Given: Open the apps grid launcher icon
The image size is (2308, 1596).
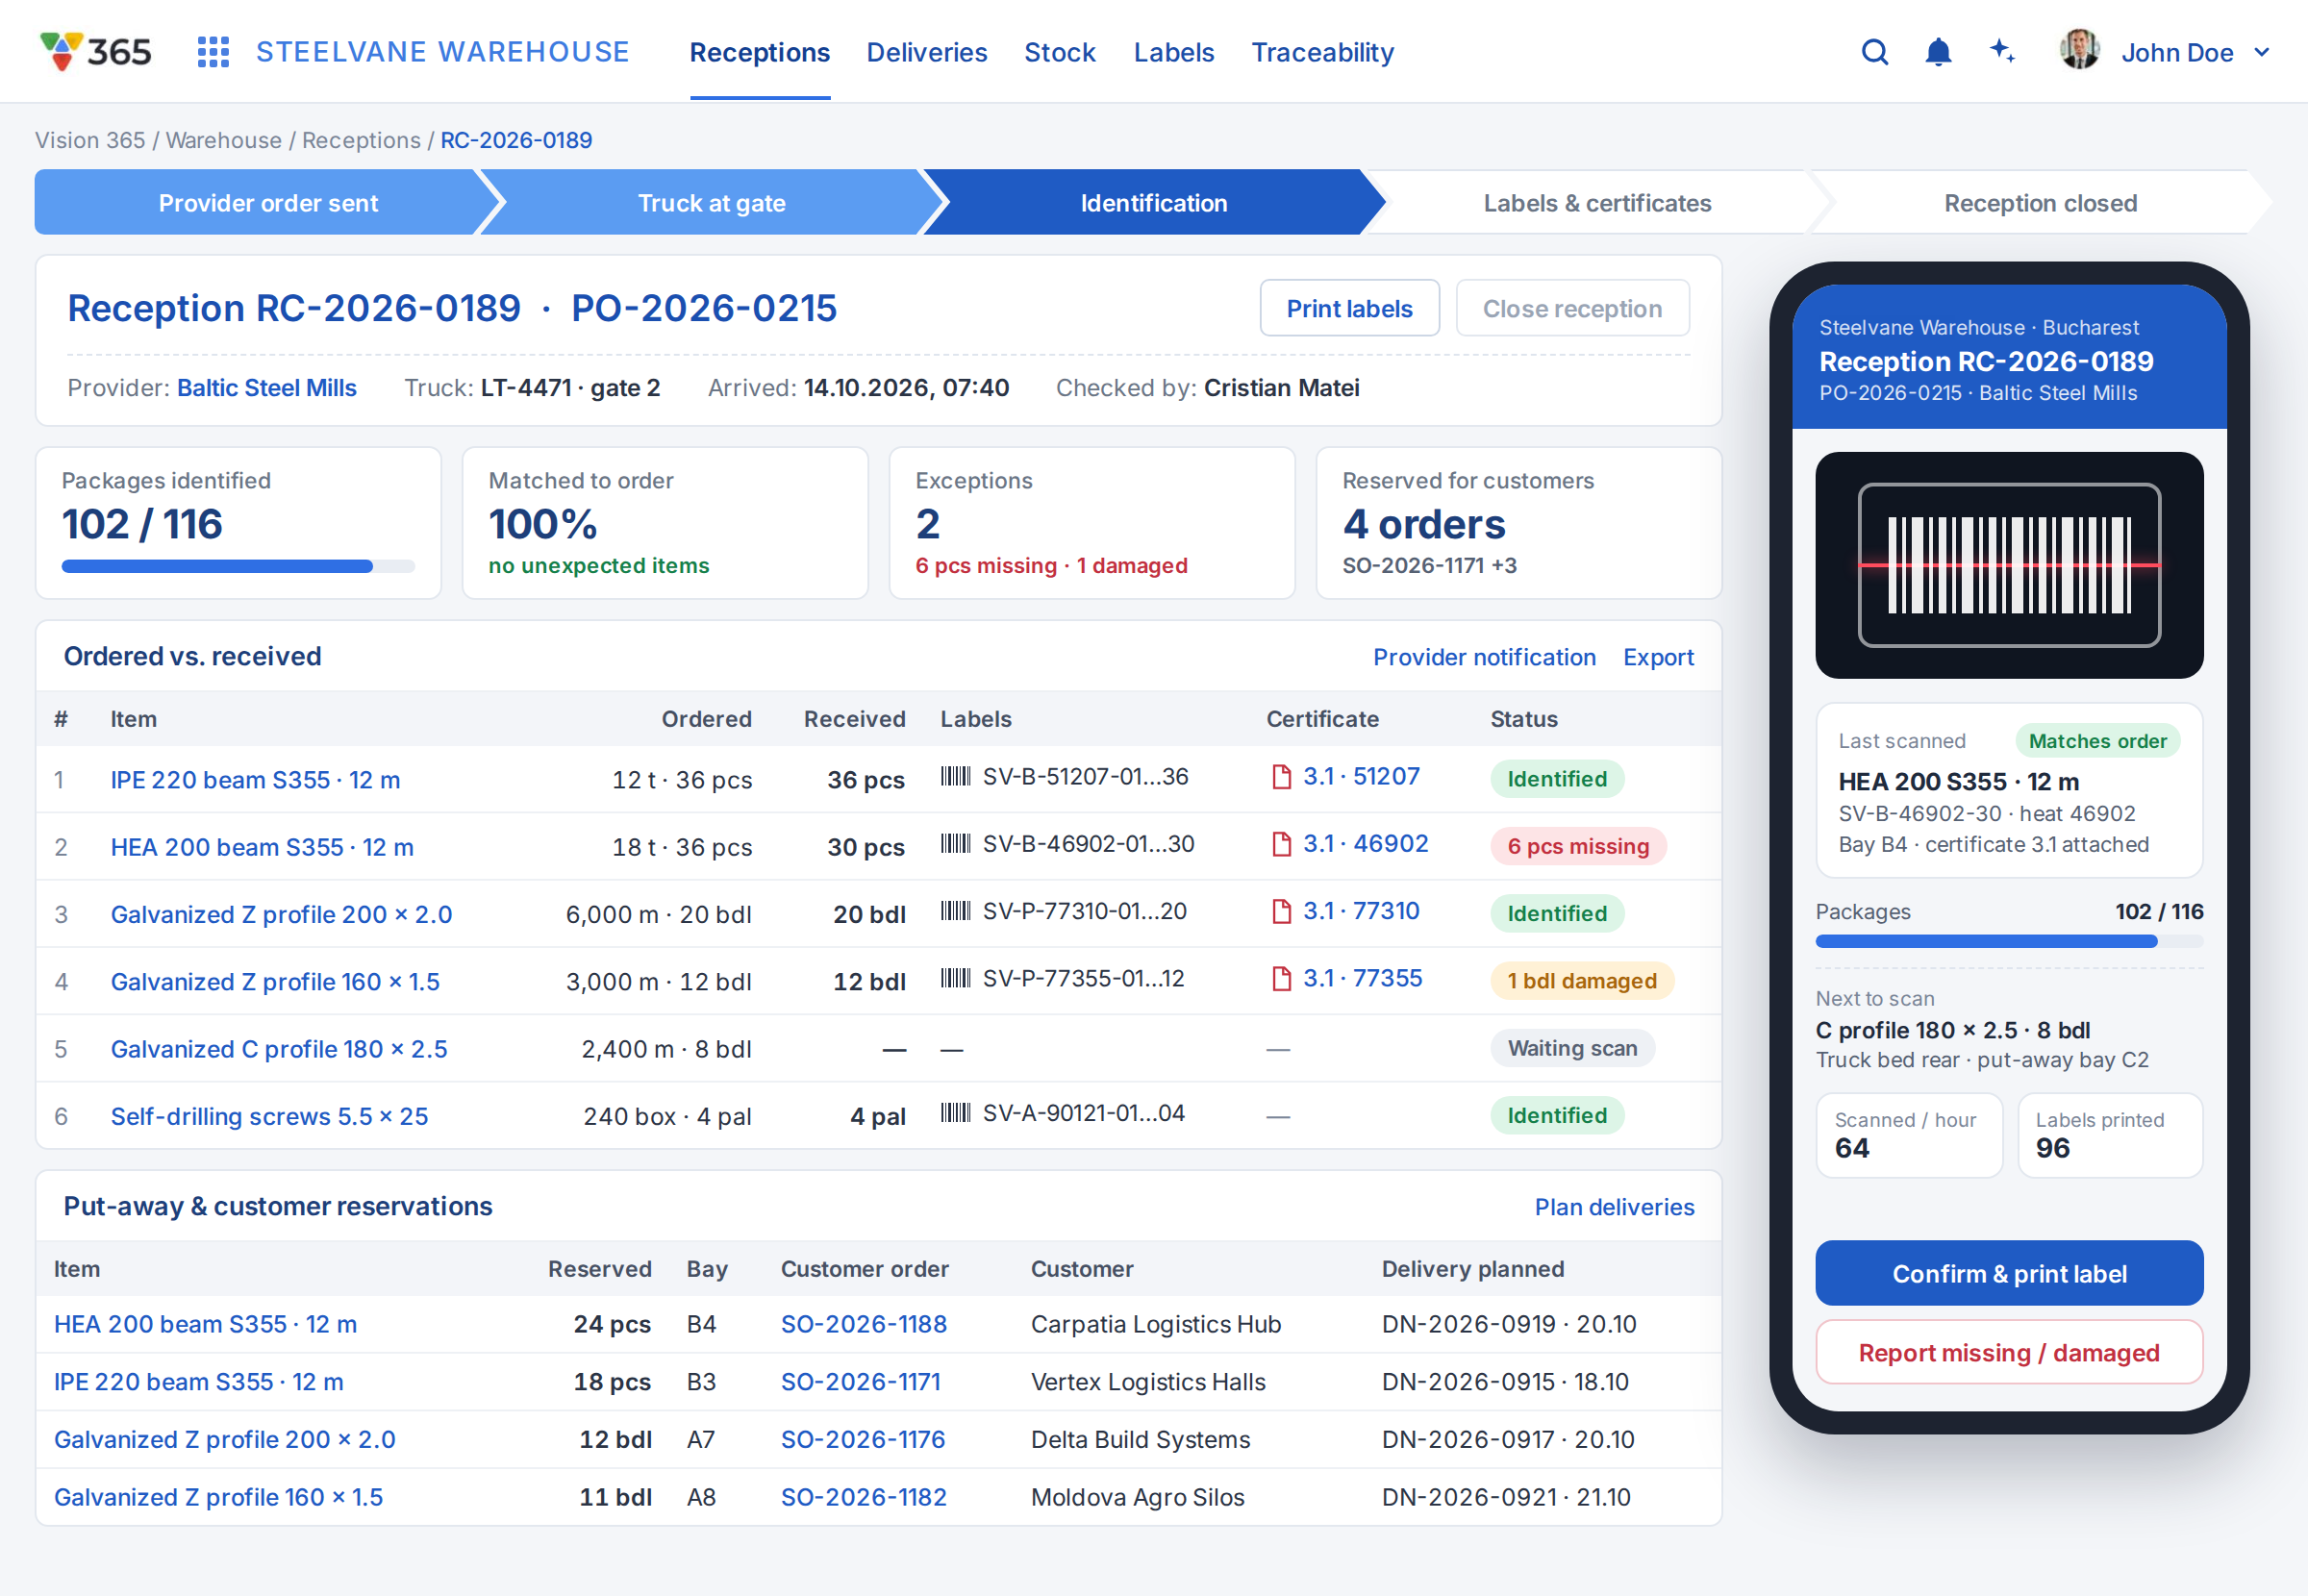Looking at the screenshot, I should [213, 52].
